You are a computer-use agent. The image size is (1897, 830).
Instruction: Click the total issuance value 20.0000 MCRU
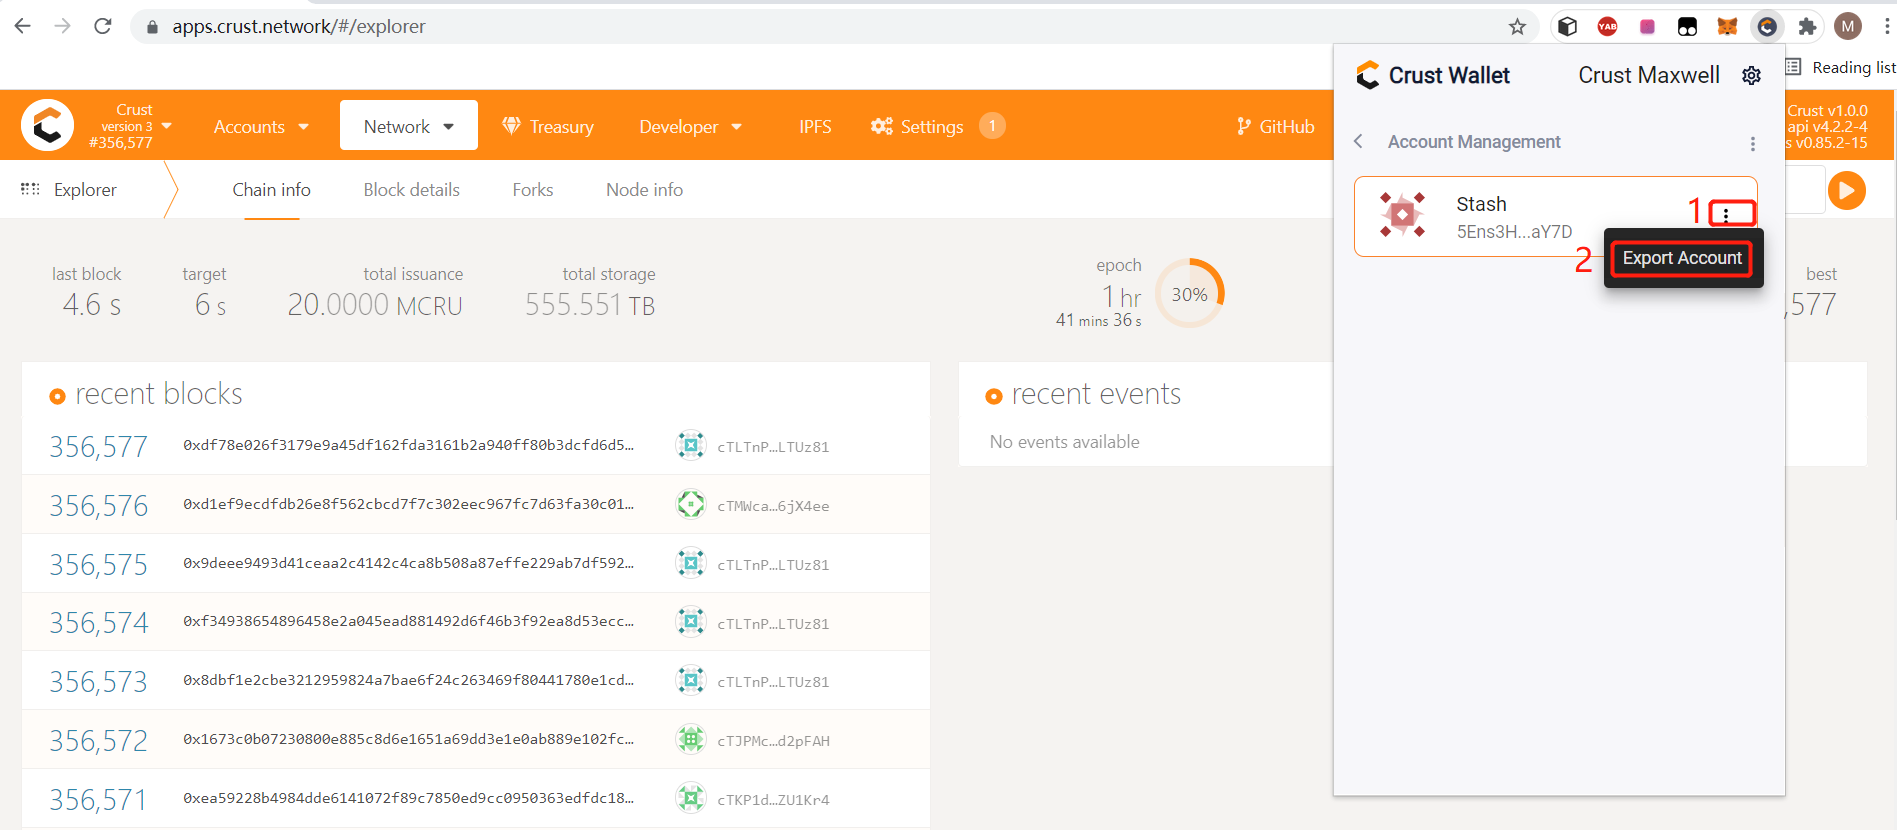(375, 305)
